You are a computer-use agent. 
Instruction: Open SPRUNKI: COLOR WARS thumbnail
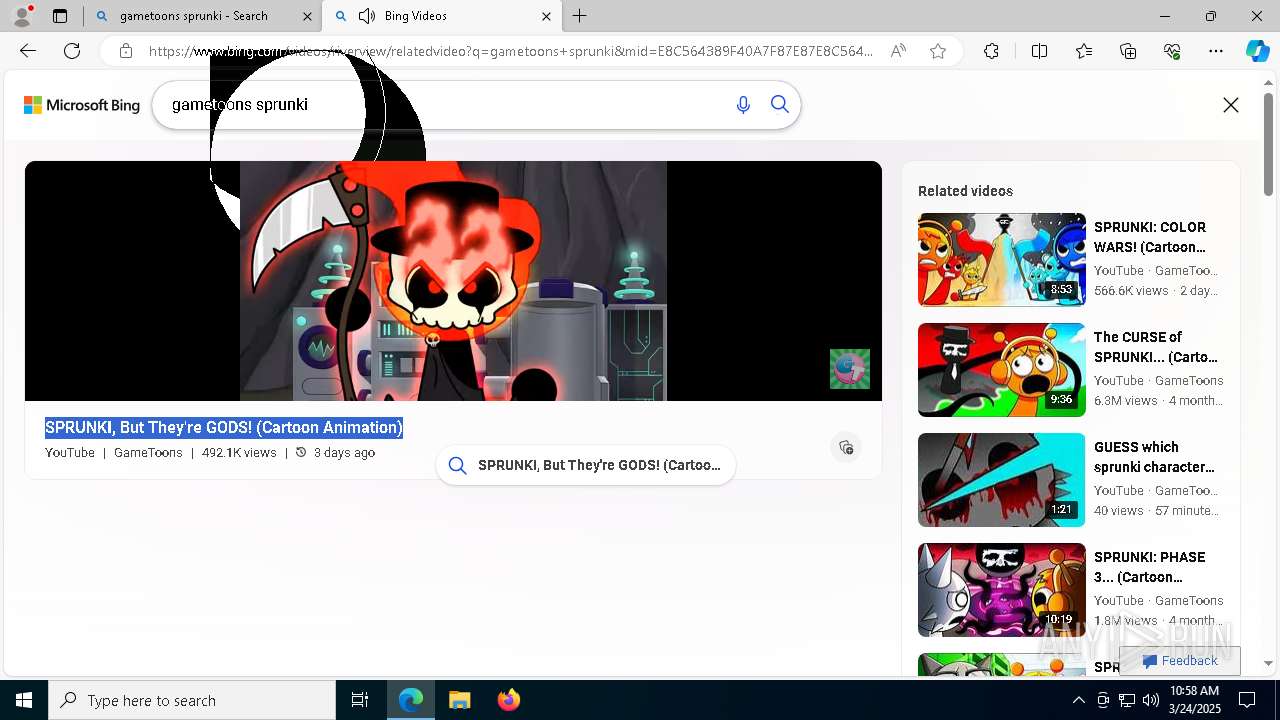1002,260
